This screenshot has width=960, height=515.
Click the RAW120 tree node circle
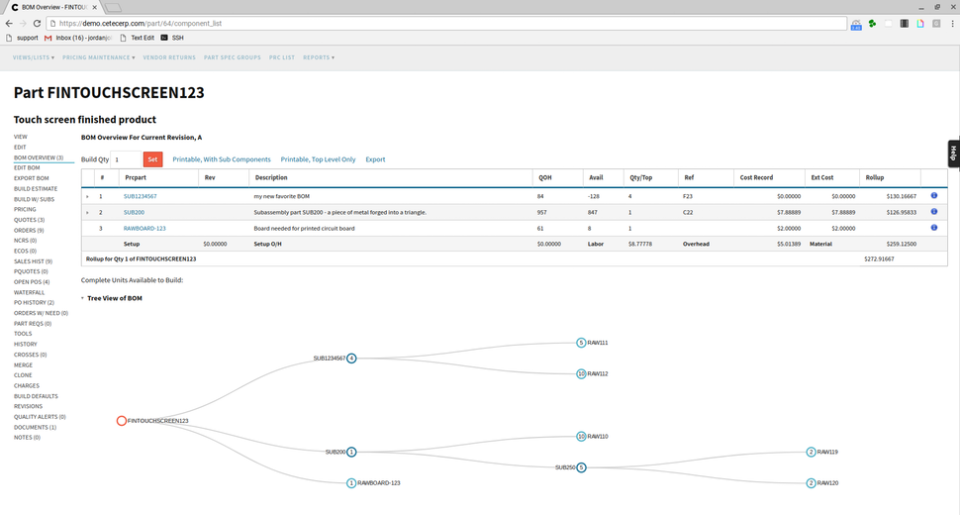(811, 483)
